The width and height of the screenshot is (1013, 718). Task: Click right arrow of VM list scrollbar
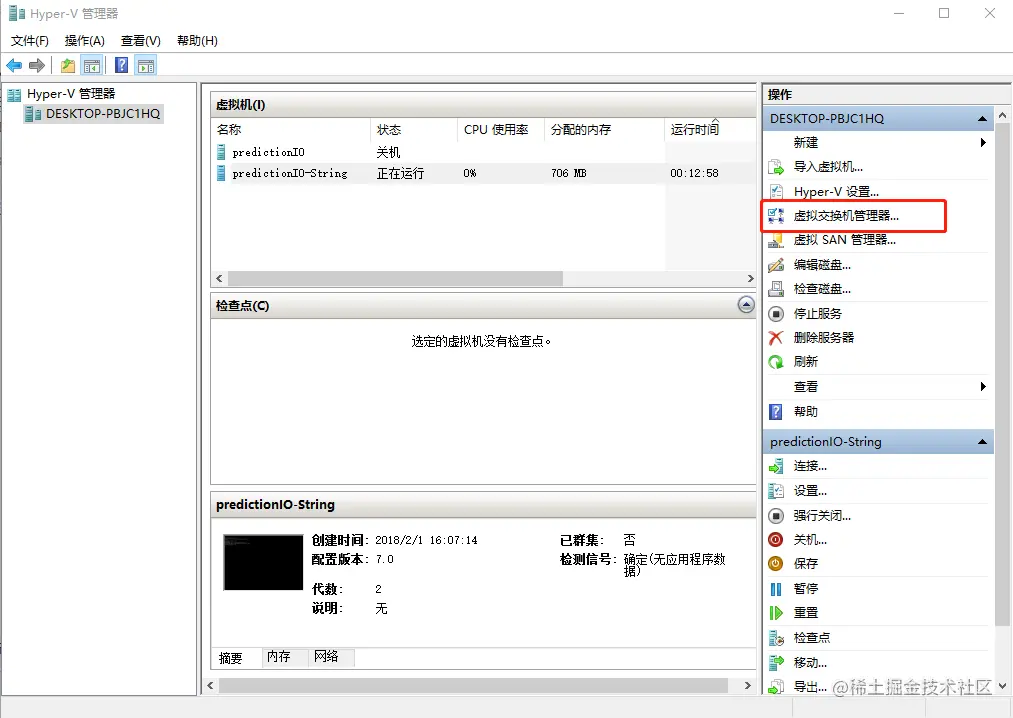tap(750, 279)
